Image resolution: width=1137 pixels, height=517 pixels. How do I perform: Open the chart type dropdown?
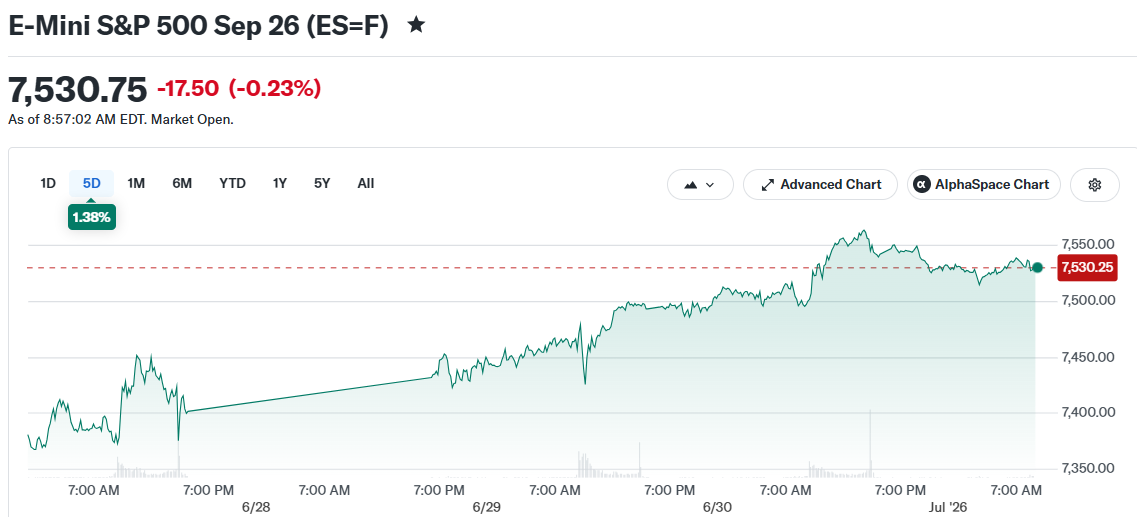point(700,184)
